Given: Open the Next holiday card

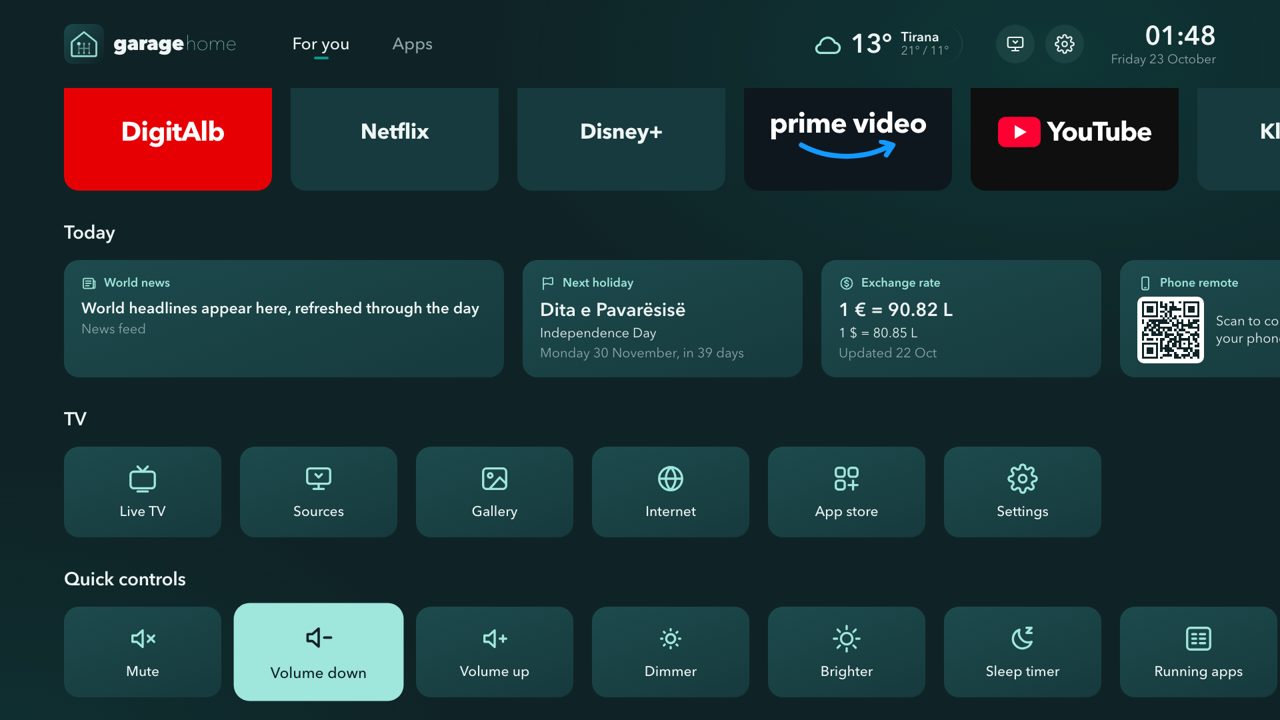Looking at the screenshot, I should [x=662, y=319].
